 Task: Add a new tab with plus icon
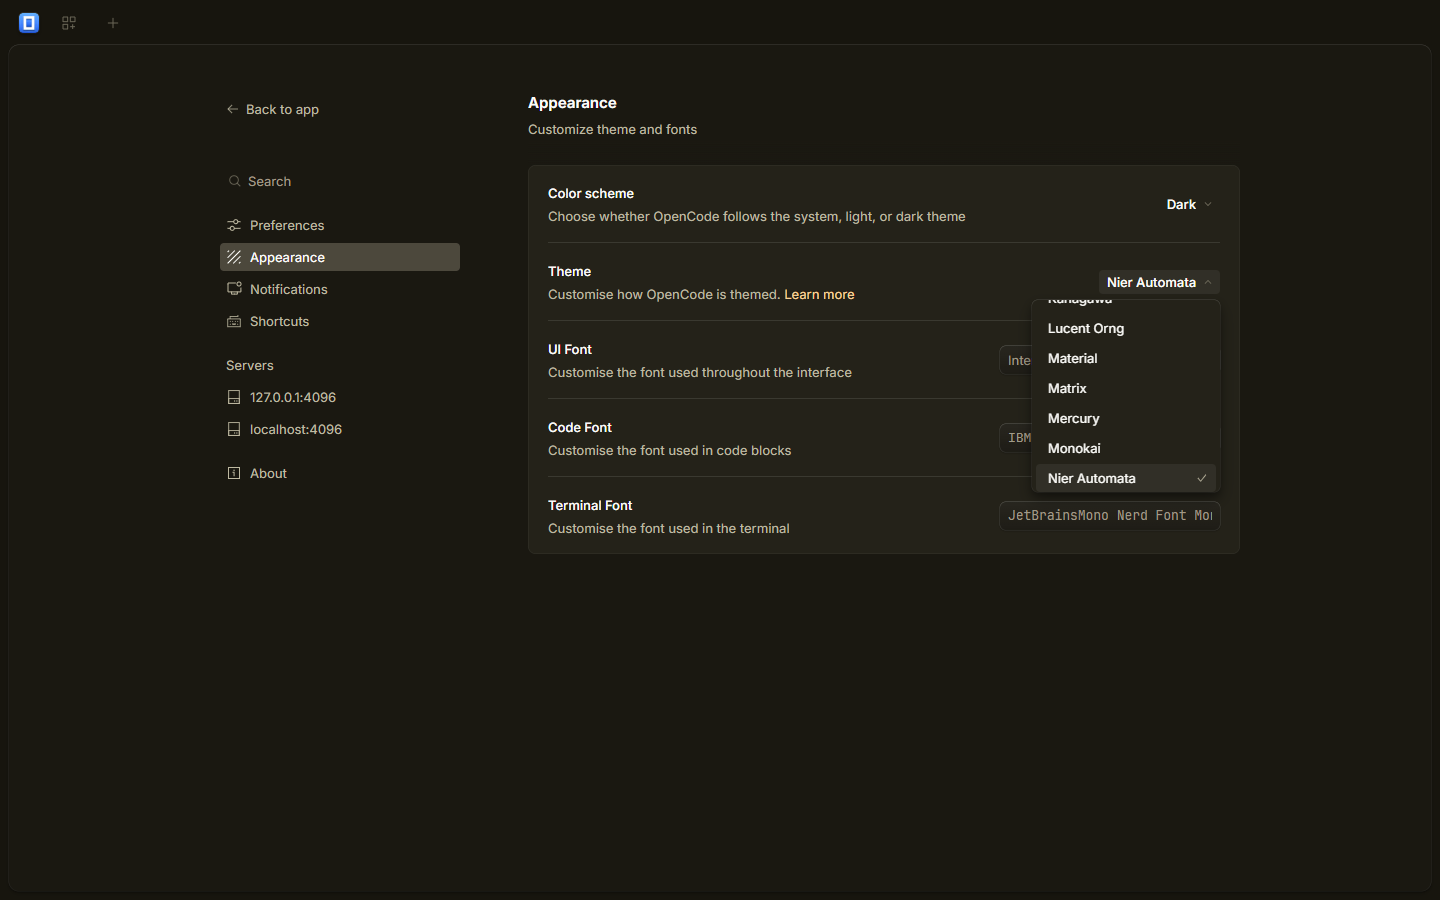(113, 22)
